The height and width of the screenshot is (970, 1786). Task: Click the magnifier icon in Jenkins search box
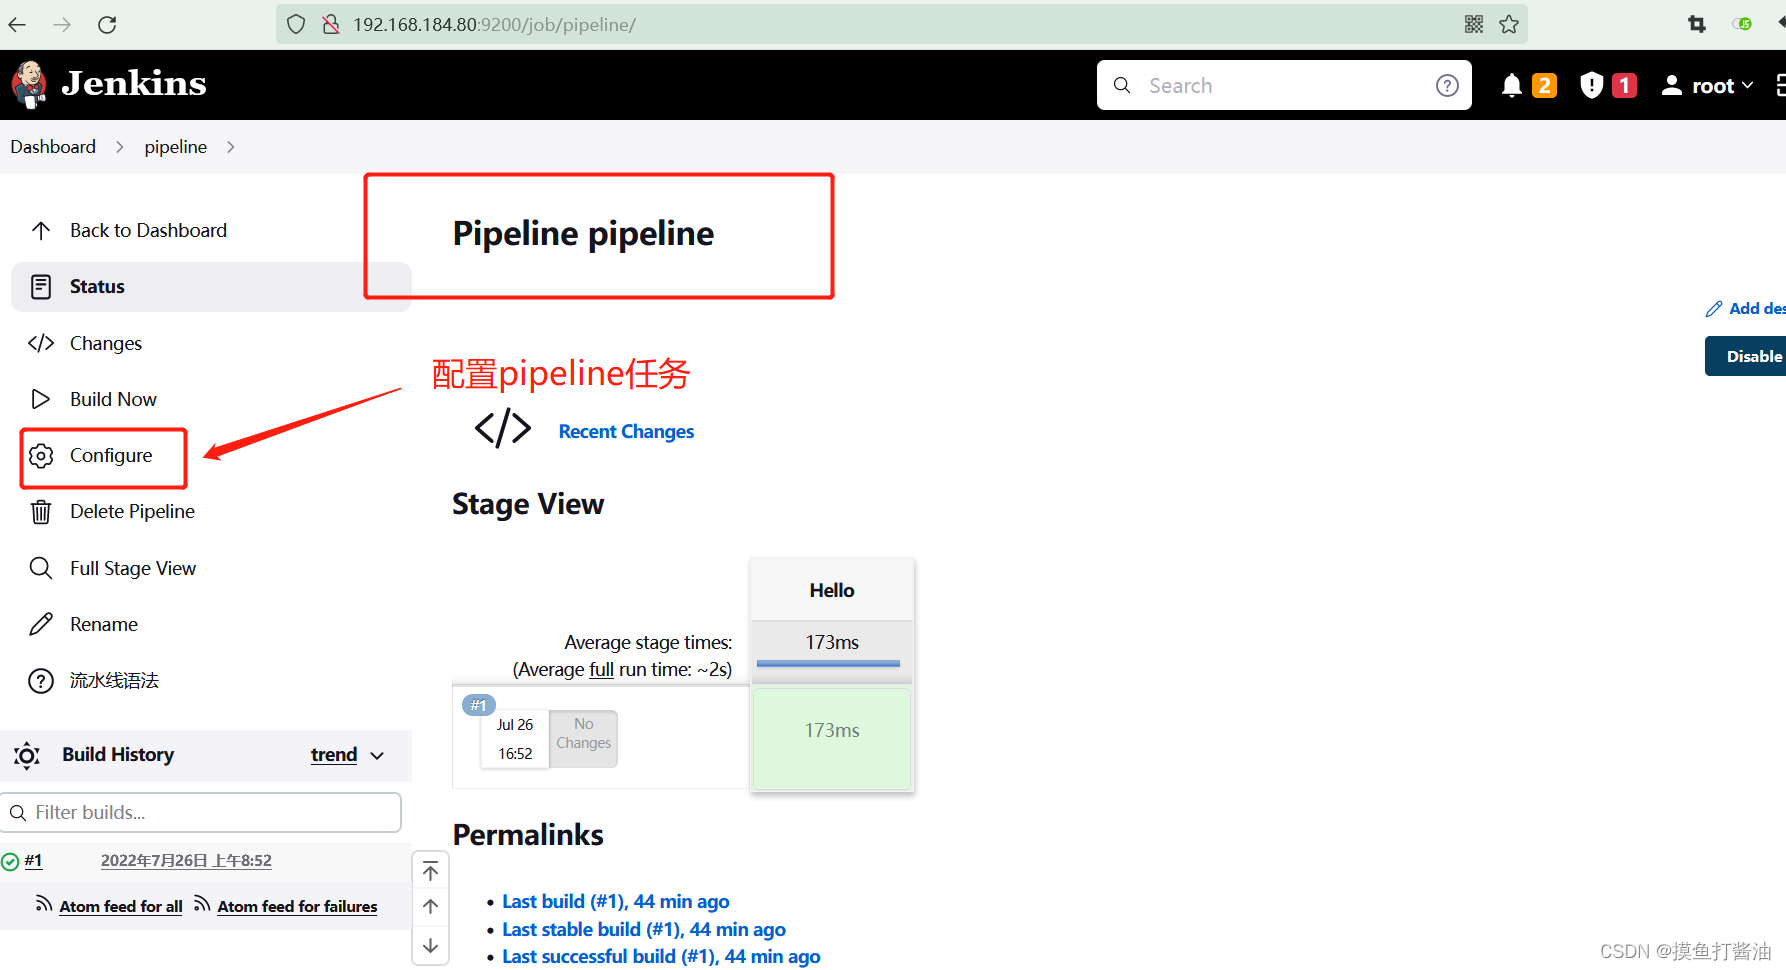click(1122, 86)
